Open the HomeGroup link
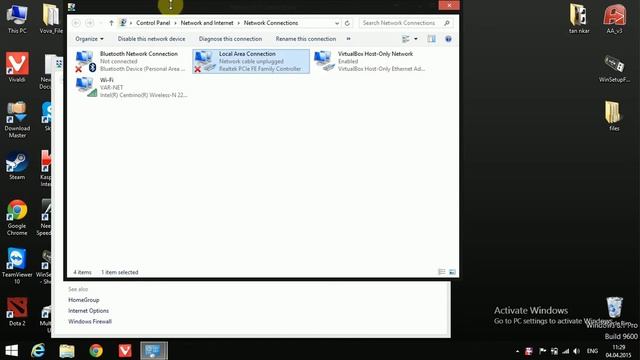This screenshot has height=360, width=640. 84,300
